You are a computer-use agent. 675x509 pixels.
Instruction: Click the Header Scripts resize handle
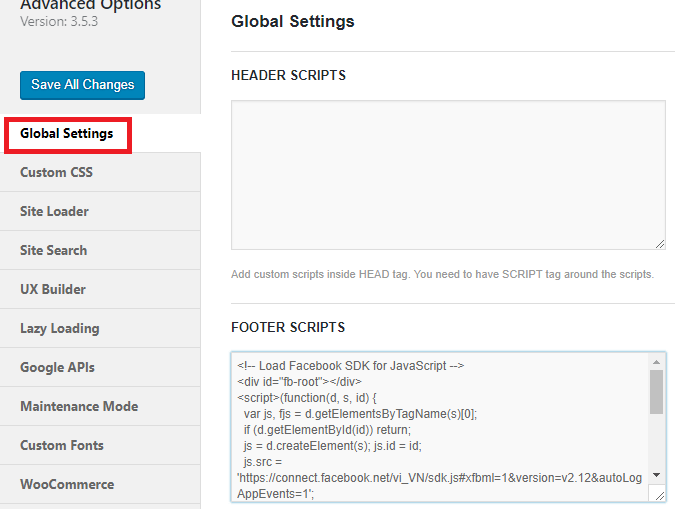[x=660, y=244]
